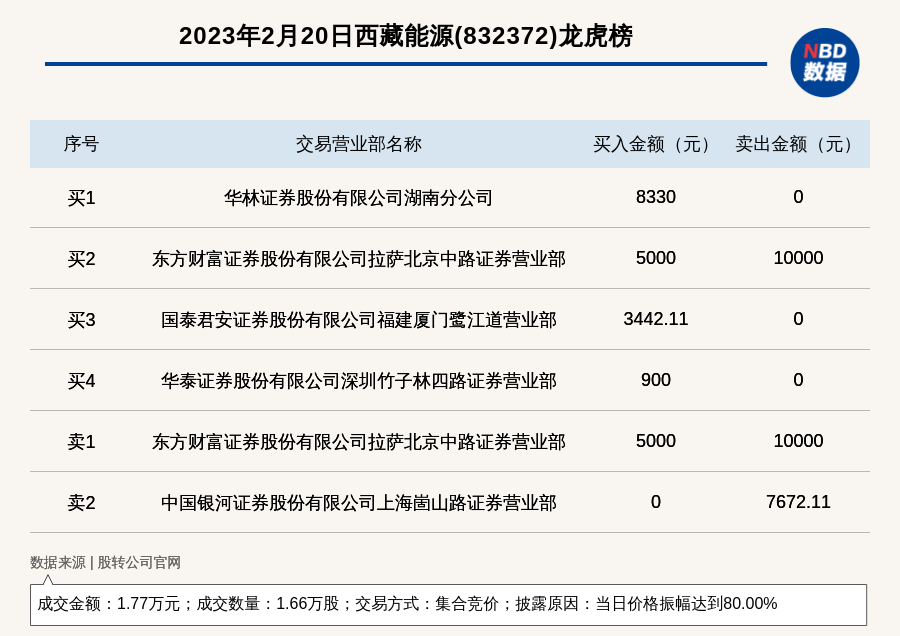Click the 序号 column header

pyautogui.click(x=81, y=144)
